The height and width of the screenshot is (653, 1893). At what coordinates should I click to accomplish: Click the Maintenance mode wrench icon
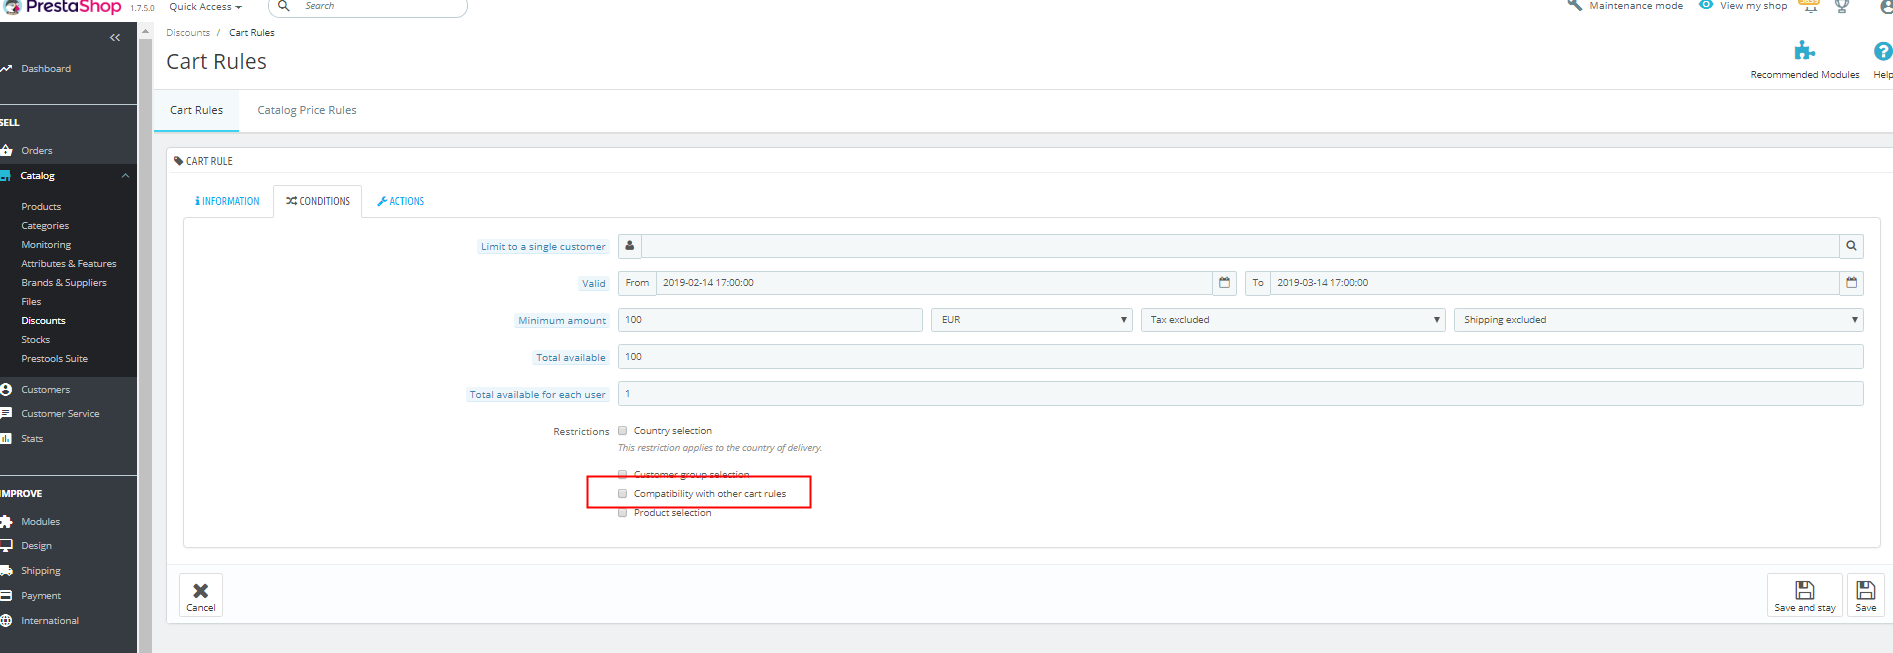1575,5
